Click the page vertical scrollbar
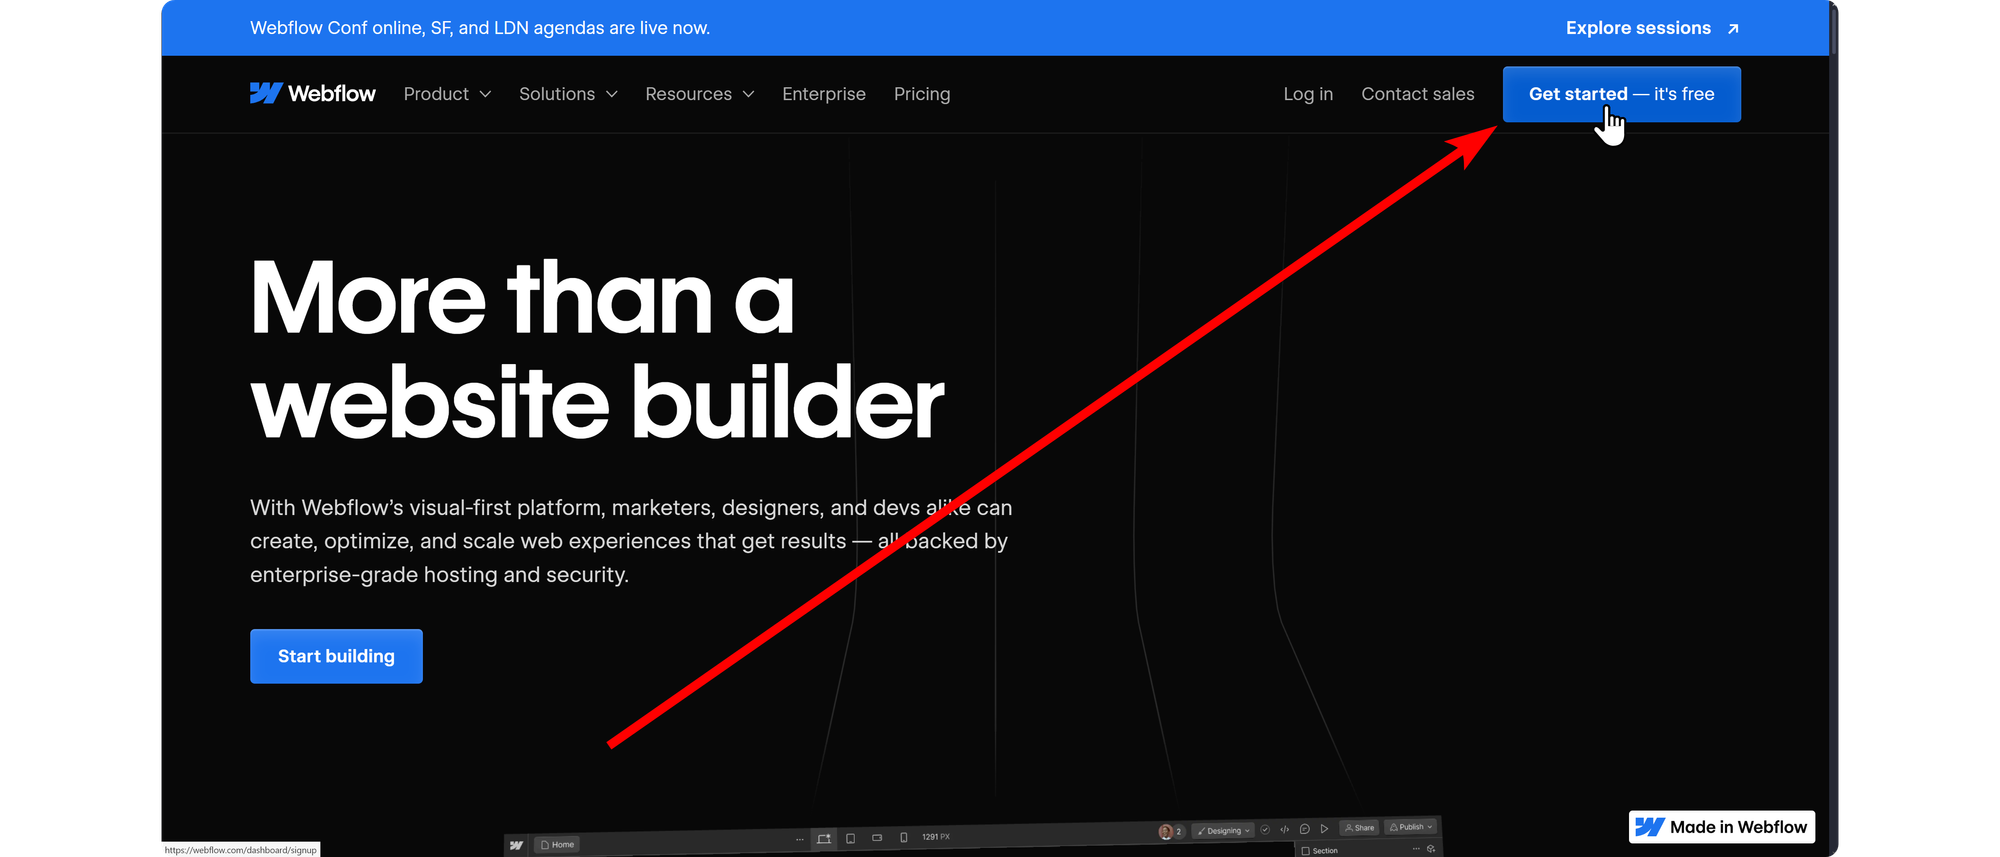The height and width of the screenshot is (857, 2000). tap(1833, 30)
